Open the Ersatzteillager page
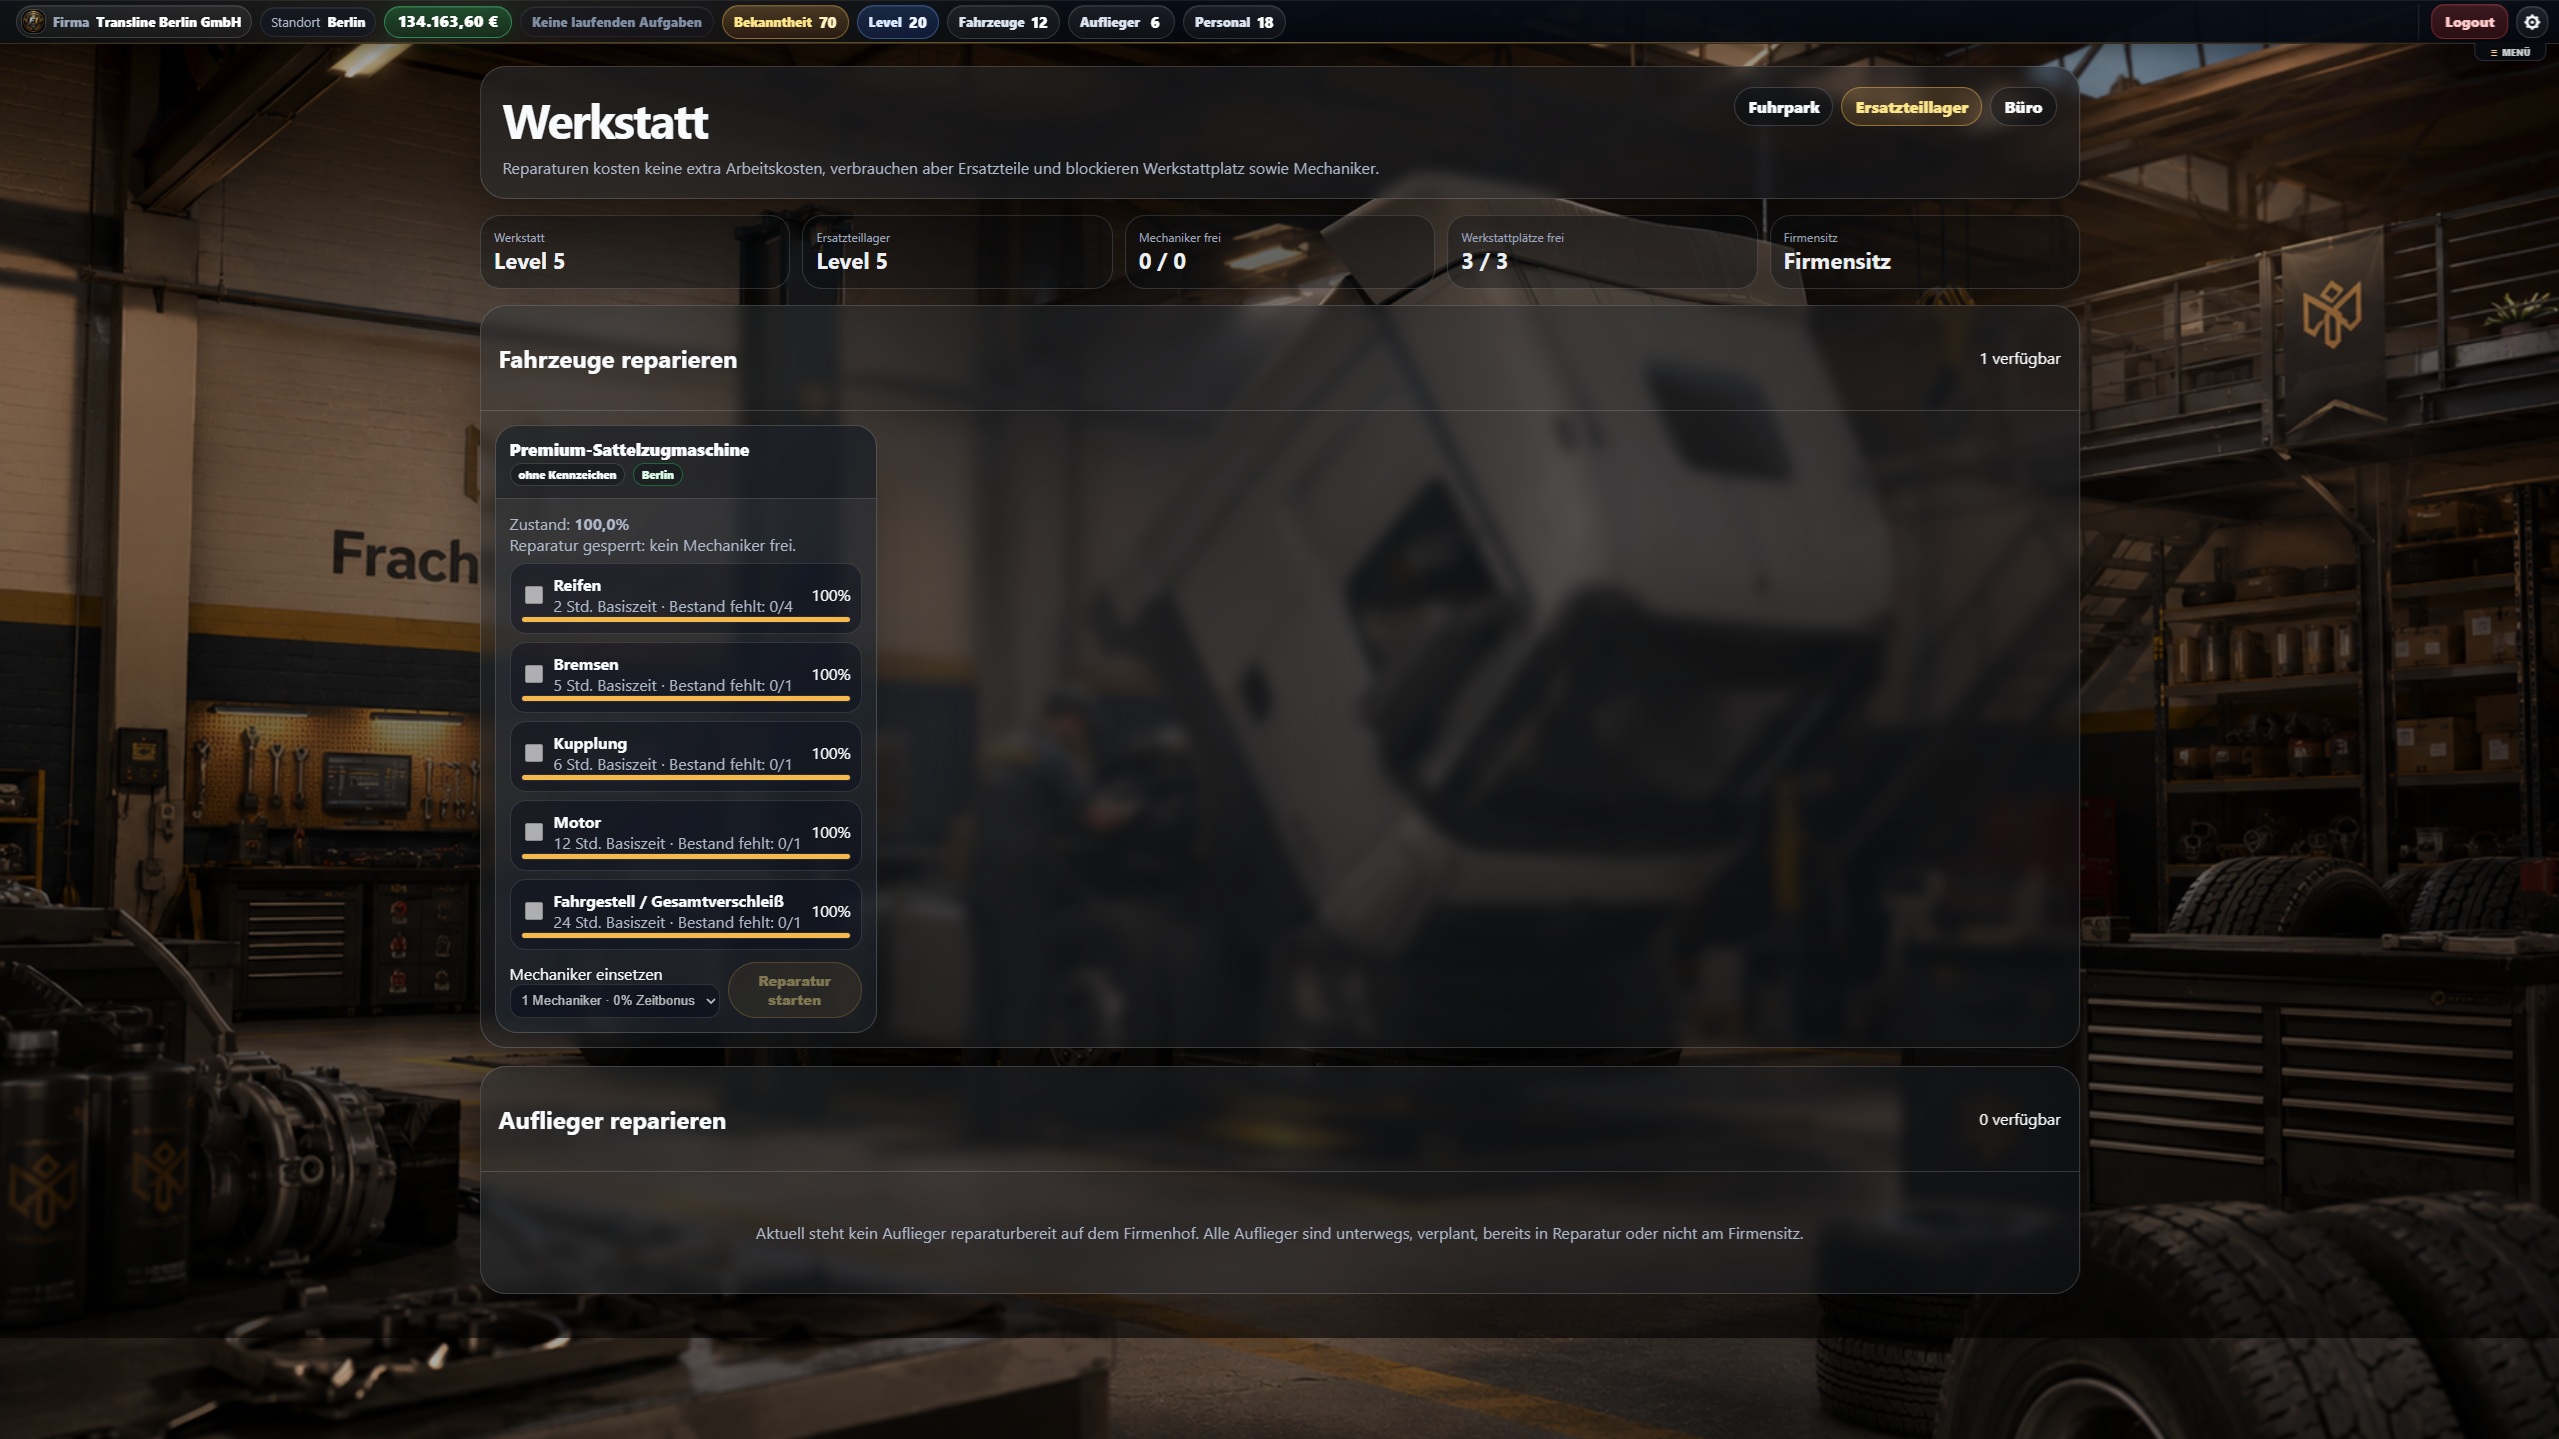The width and height of the screenshot is (2559, 1439). point(1911,107)
